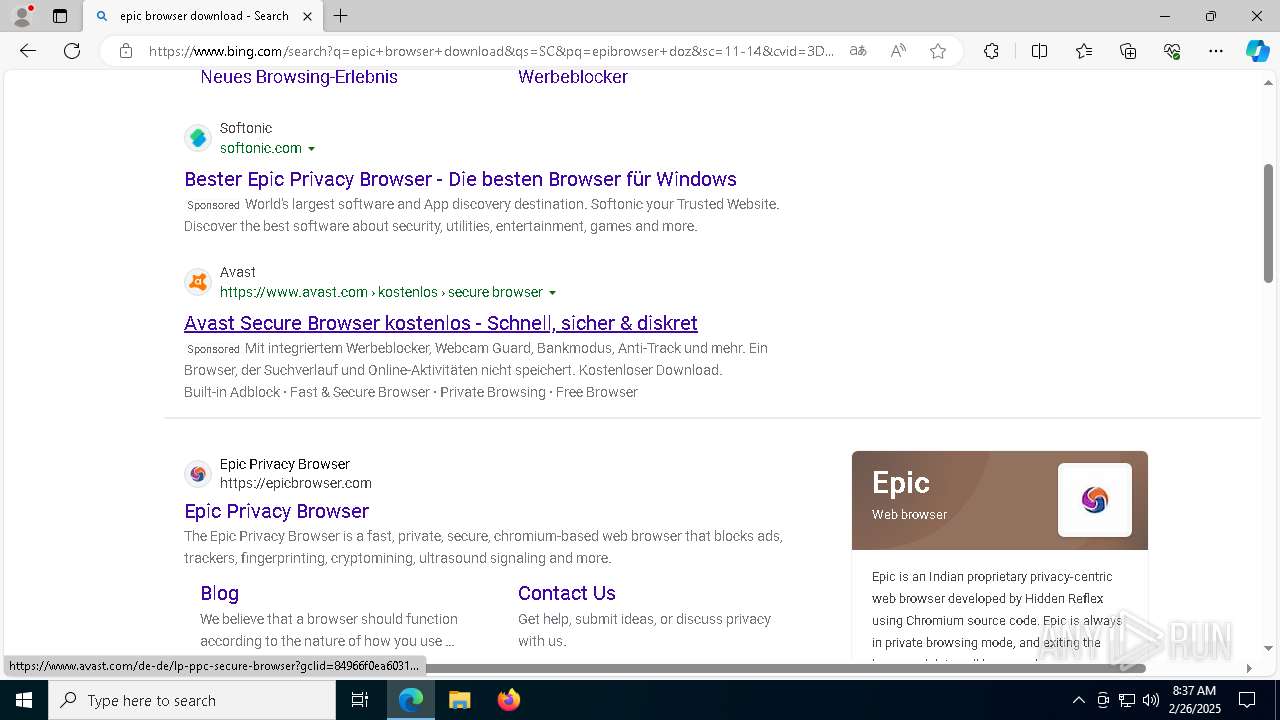
Task: Open the Windows Start menu
Action: [x=24, y=700]
